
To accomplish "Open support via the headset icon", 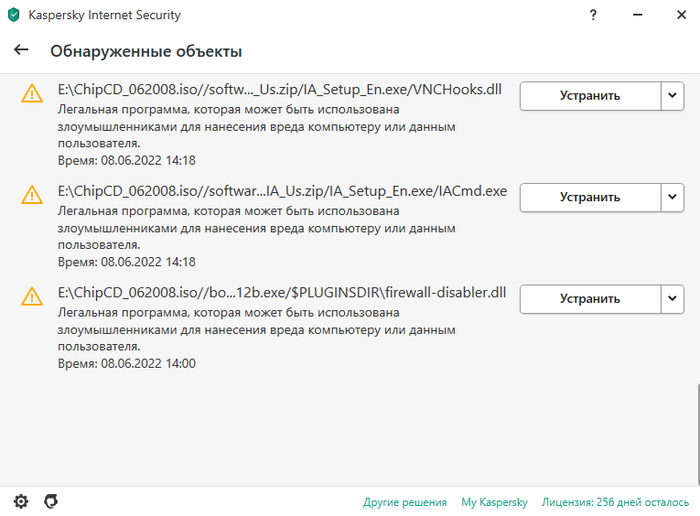I will pyautogui.click(x=51, y=500).
